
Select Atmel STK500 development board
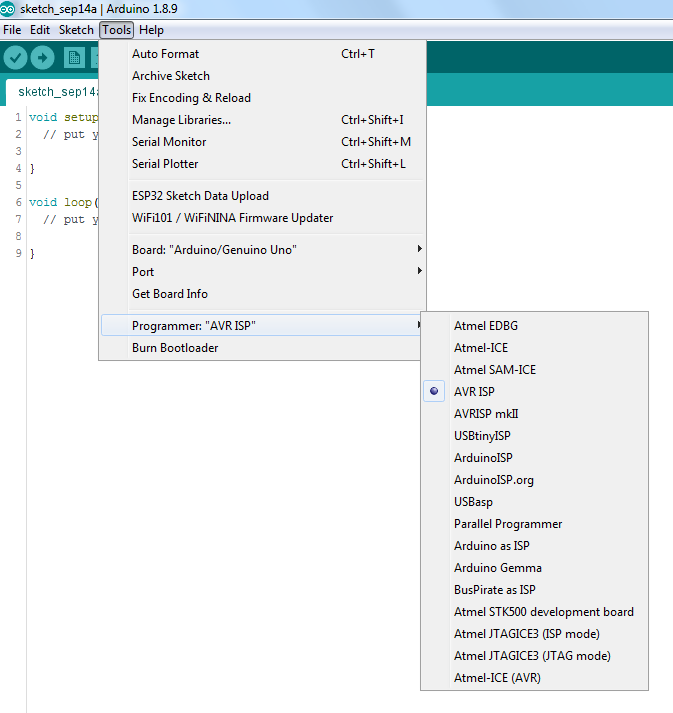point(534,612)
